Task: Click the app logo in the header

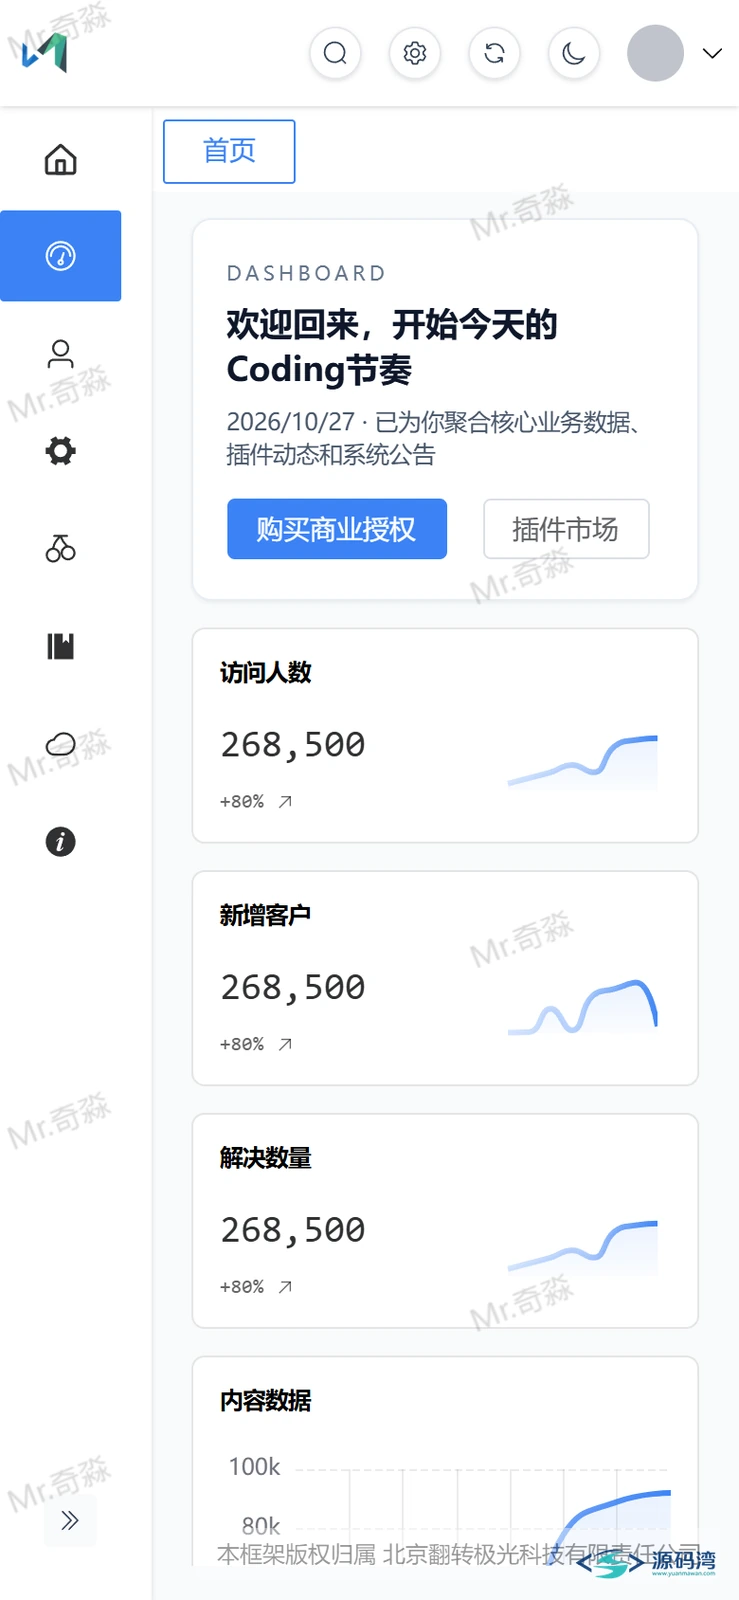Action: (45, 53)
